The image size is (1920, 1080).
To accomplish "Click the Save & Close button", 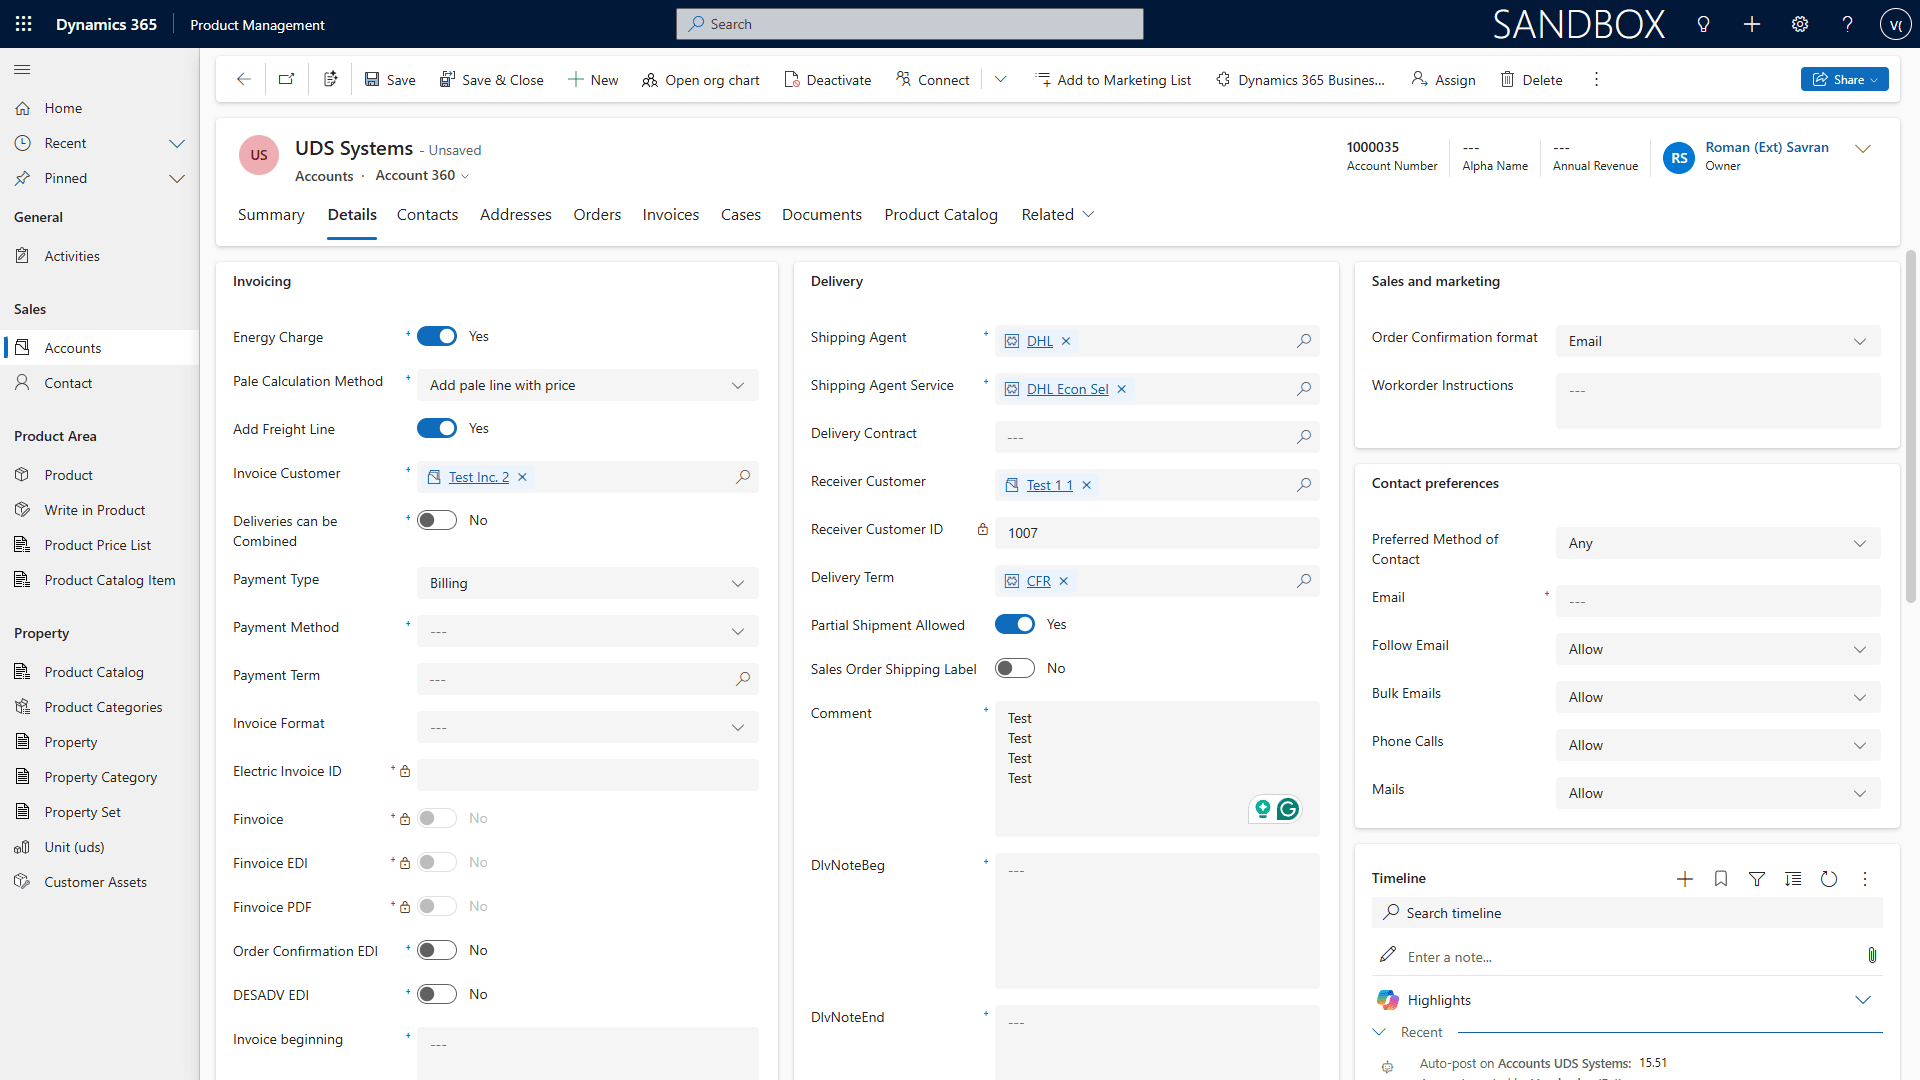I will point(492,79).
